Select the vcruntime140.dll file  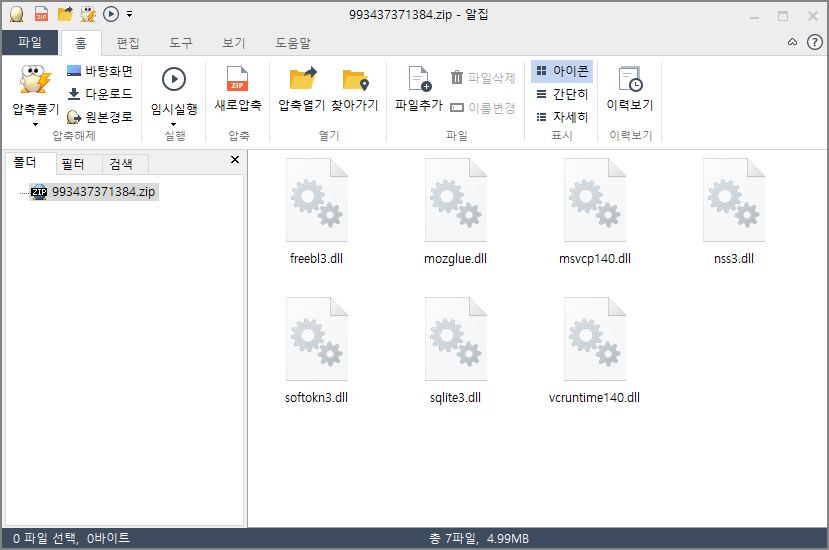tap(595, 351)
